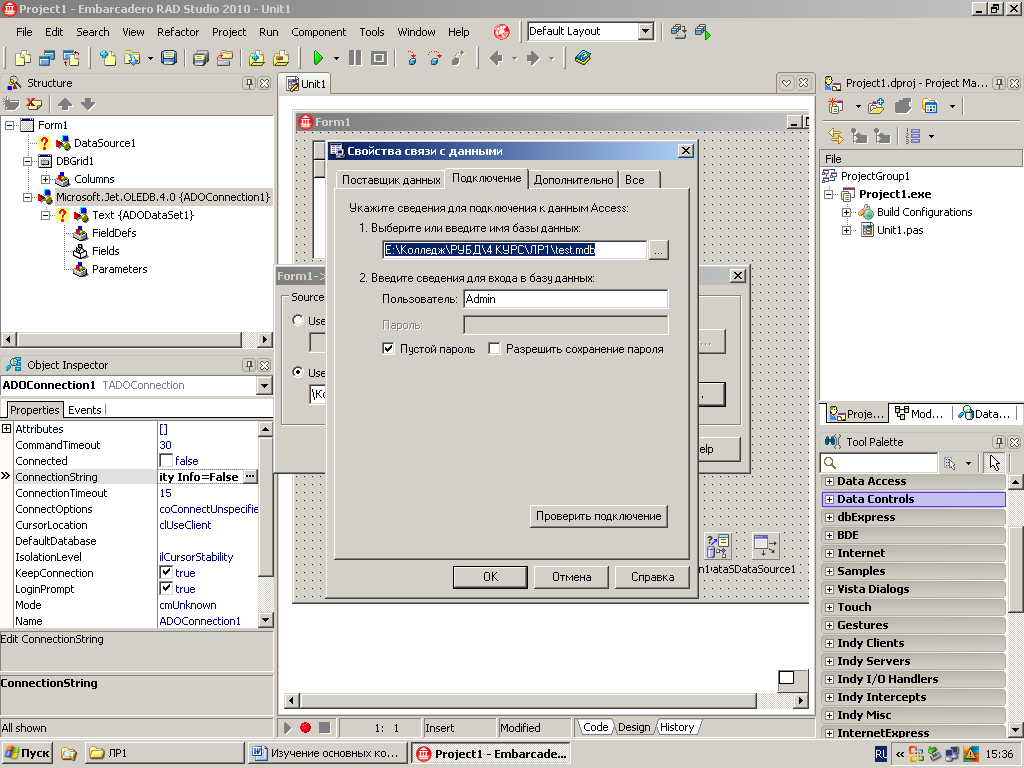Click the database browse ellipsis button
1024x768 pixels.
pyautogui.click(x=659, y=250)
